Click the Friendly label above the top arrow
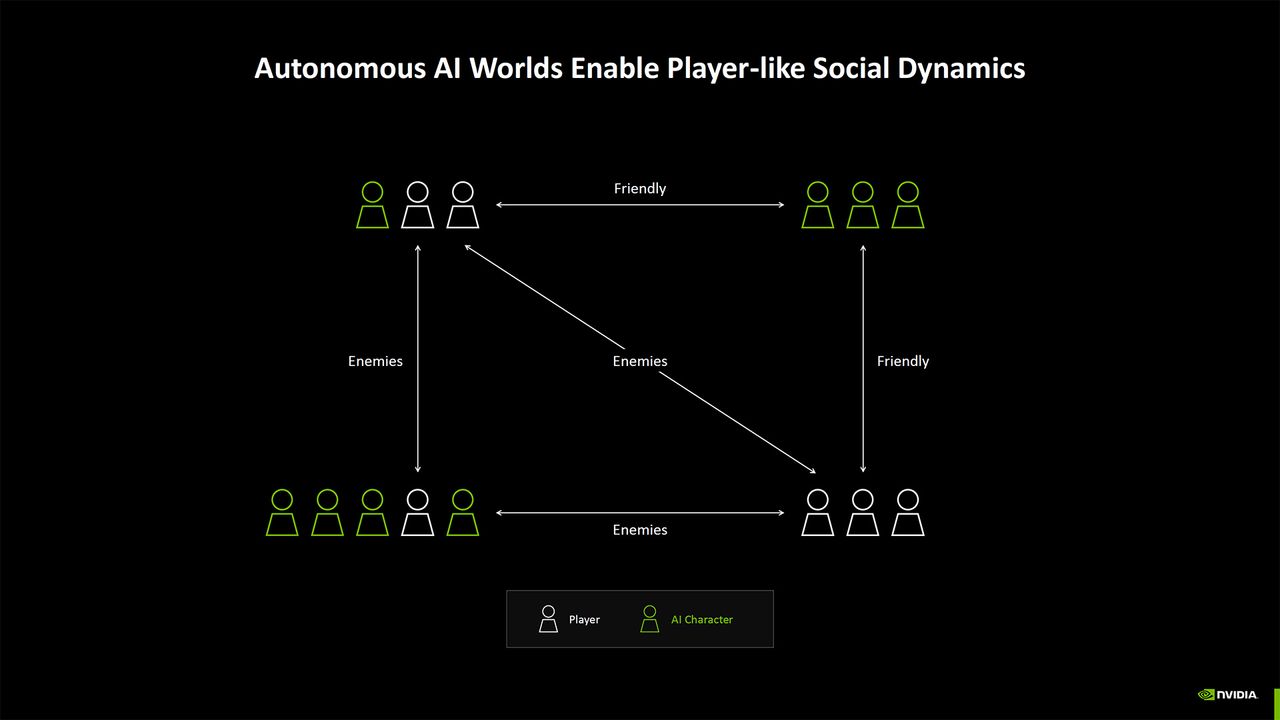 (x=640, y=188)
